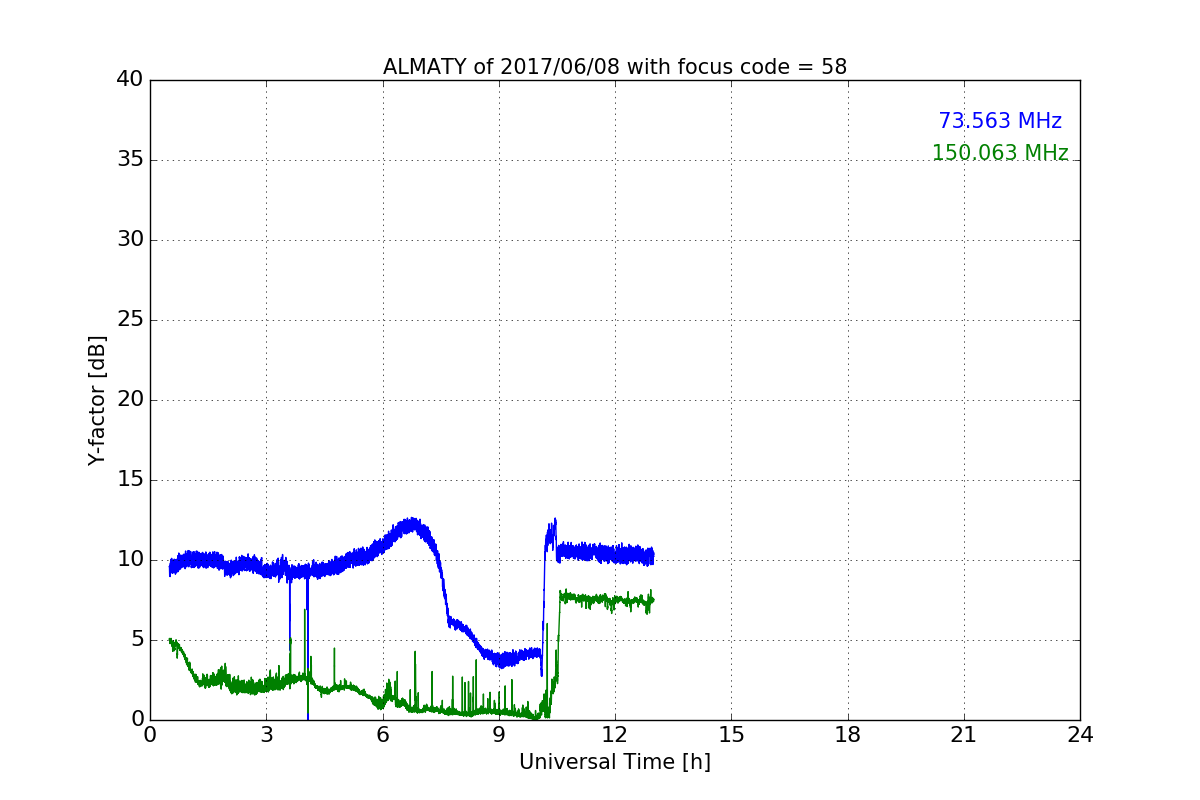Click x-axis tick label 18
Screen dimensions: 1200x800
848,734
